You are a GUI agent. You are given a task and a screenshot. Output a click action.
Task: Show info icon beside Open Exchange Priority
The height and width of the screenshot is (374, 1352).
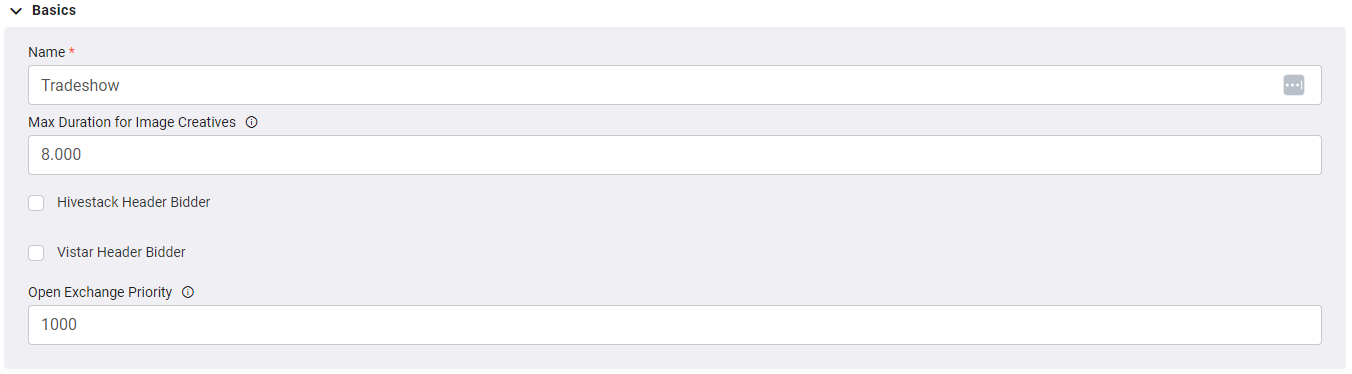click(188, 292)
